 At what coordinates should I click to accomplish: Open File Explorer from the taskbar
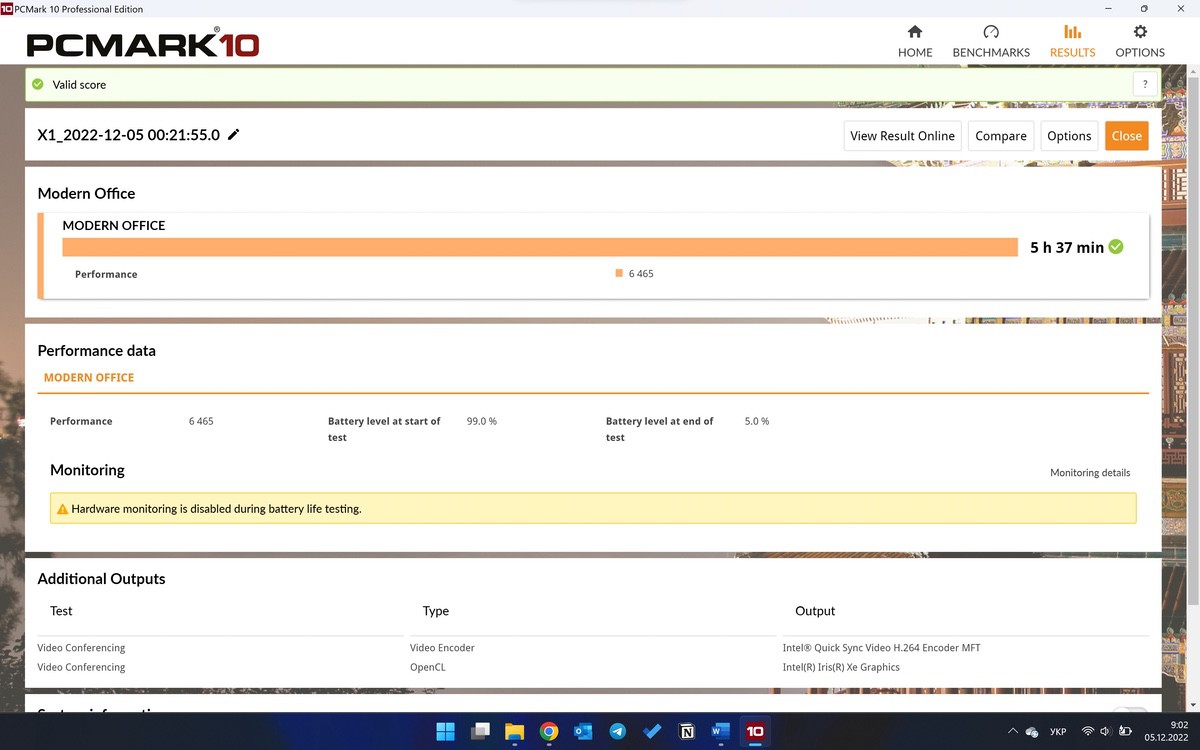514,731
